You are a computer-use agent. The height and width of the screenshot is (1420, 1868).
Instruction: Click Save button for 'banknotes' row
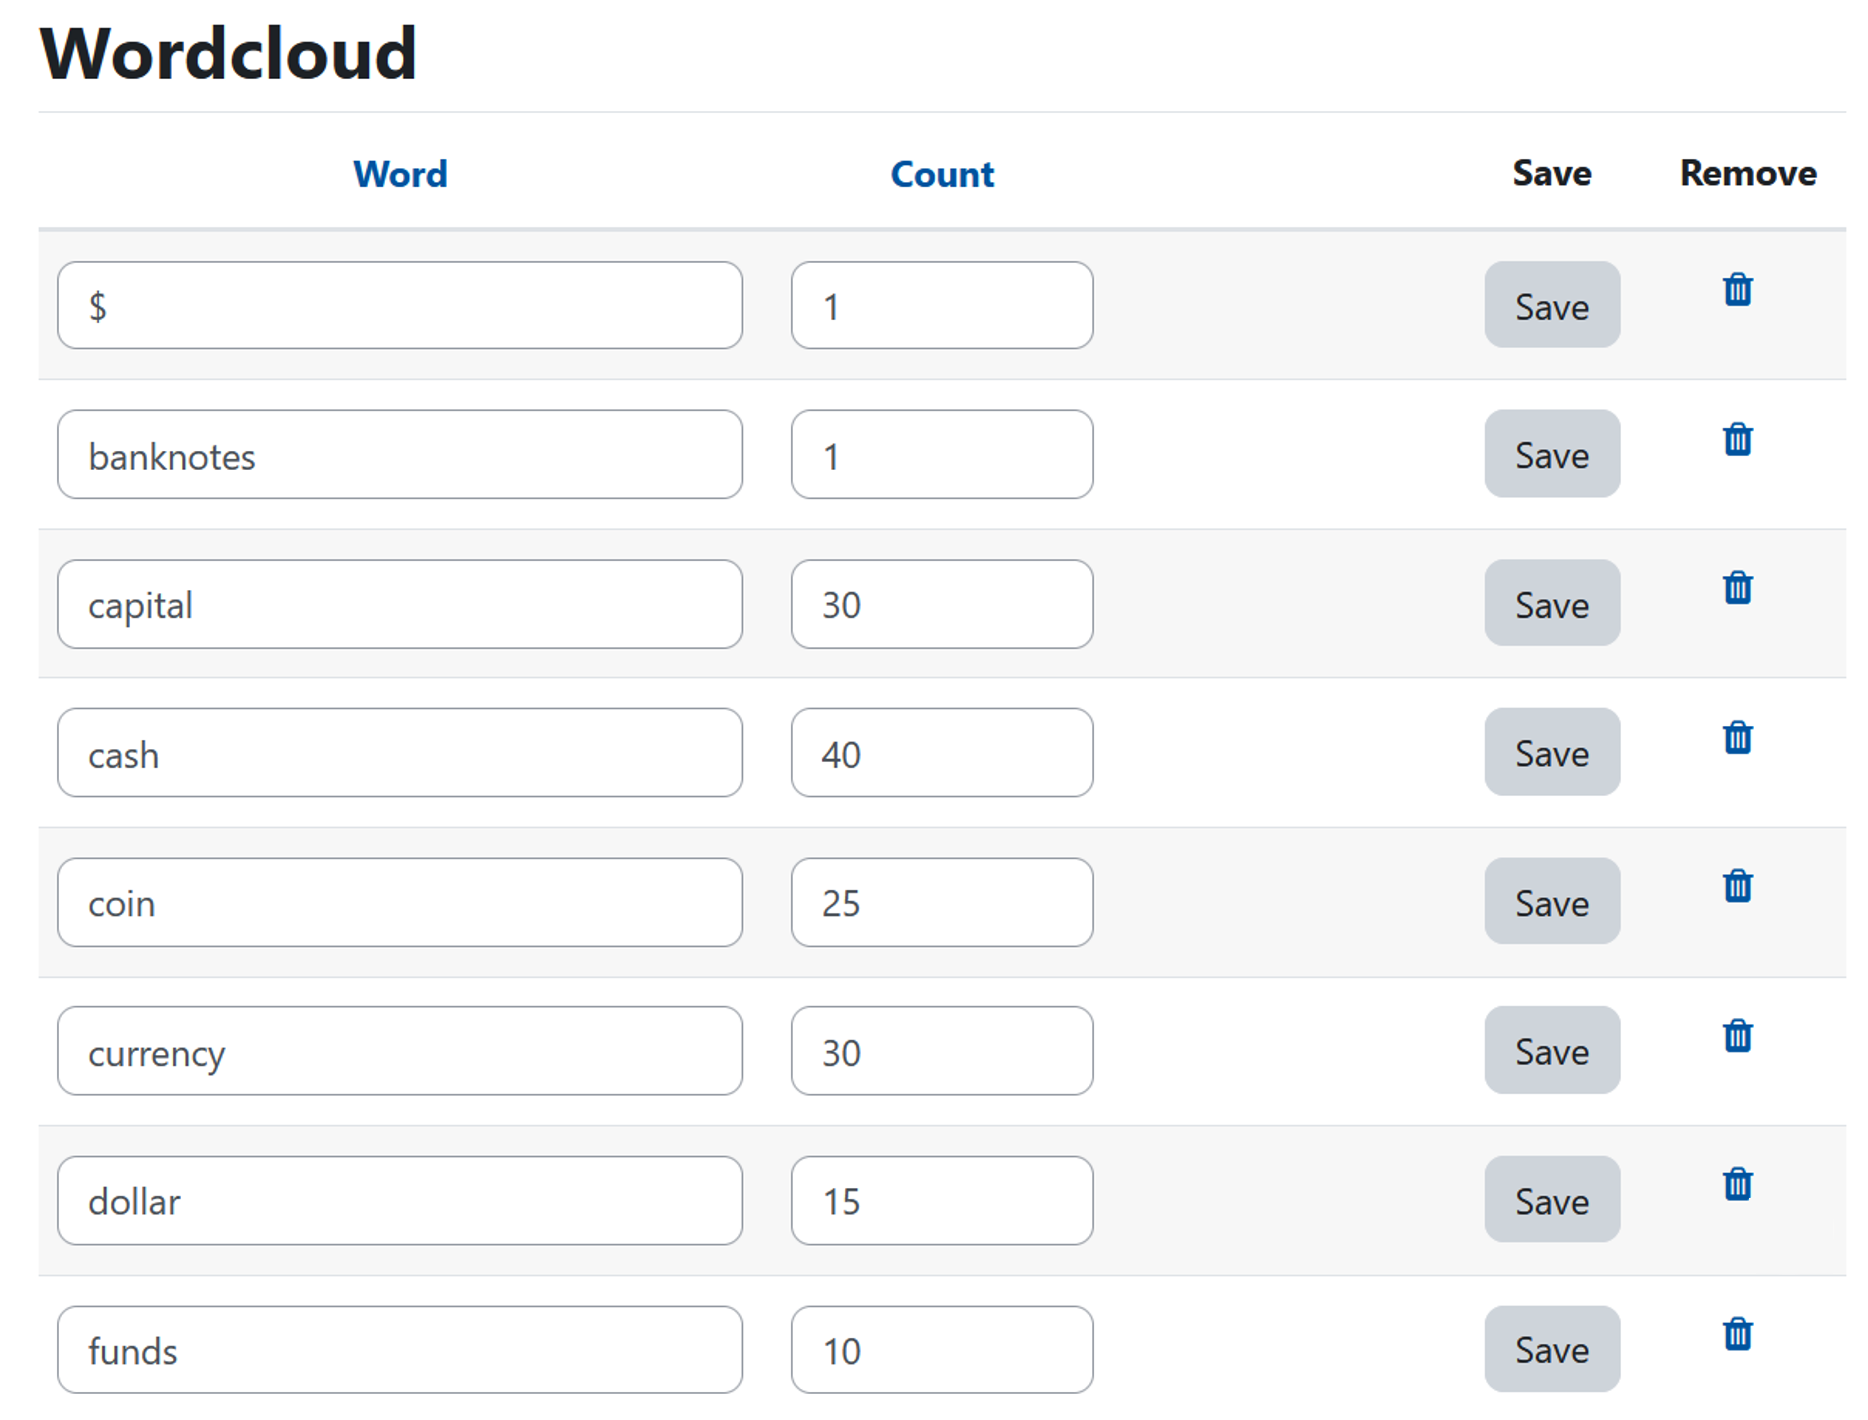point(1551,455)
